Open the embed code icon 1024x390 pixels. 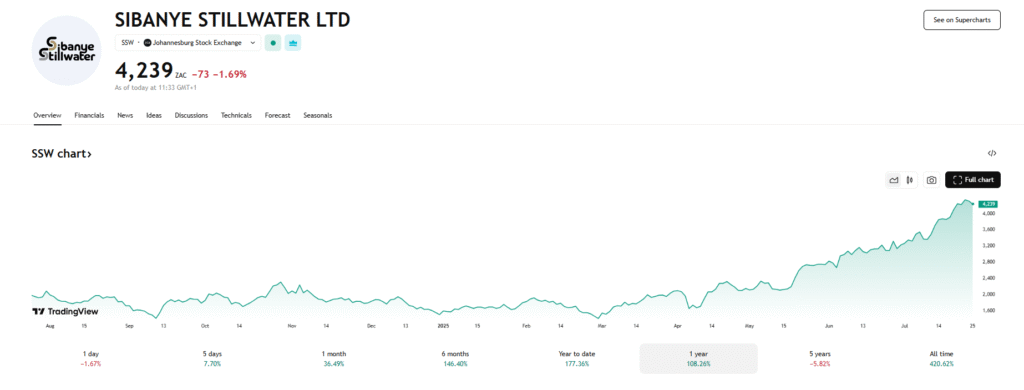[991, 154]
